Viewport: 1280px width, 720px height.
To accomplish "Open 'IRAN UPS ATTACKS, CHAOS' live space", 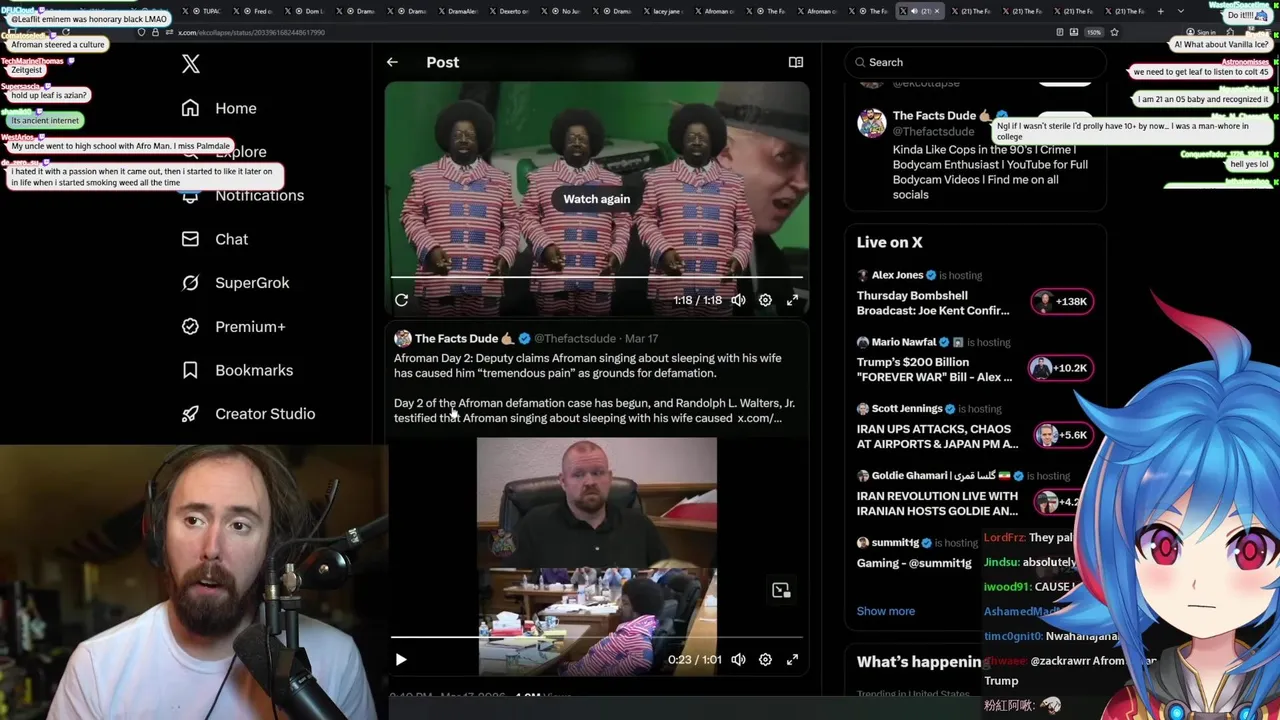I will [937, 436].
